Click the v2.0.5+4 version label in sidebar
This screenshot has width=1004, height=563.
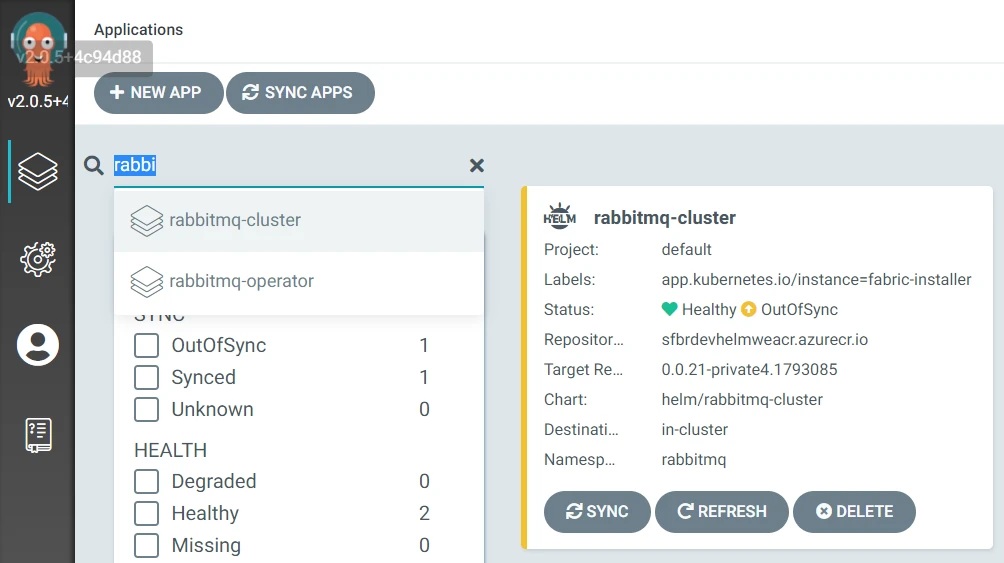point(38,101)
